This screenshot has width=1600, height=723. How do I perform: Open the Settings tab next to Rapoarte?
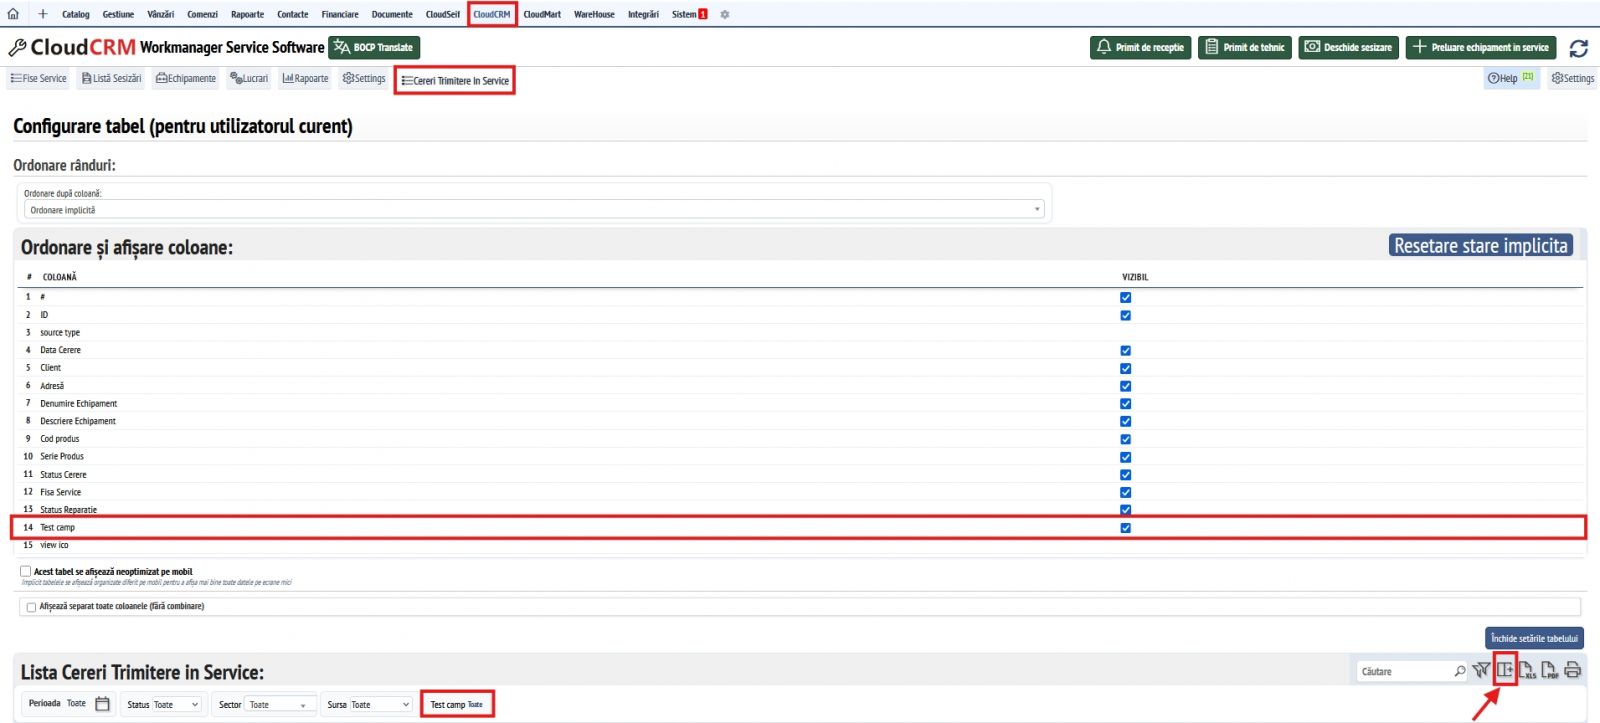point(364,78)
